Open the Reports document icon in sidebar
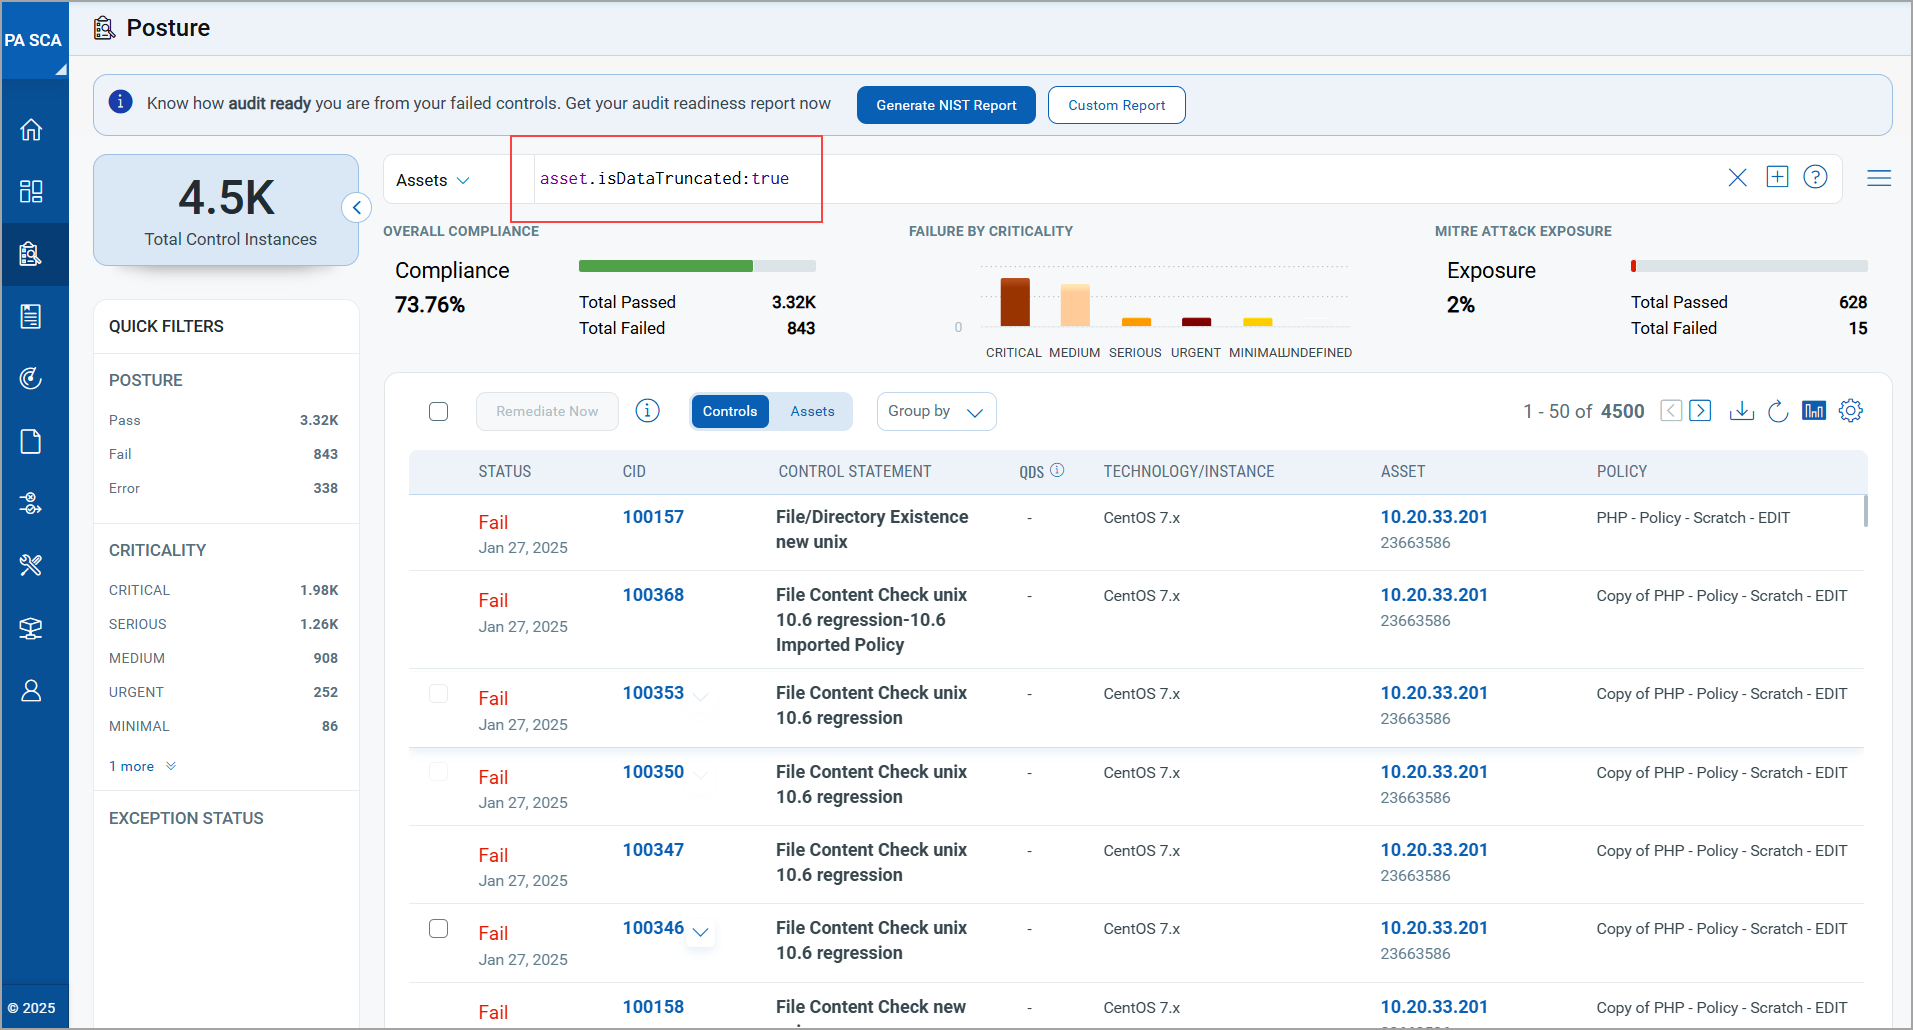1913x1030 pixels. [x=31, y=441]
